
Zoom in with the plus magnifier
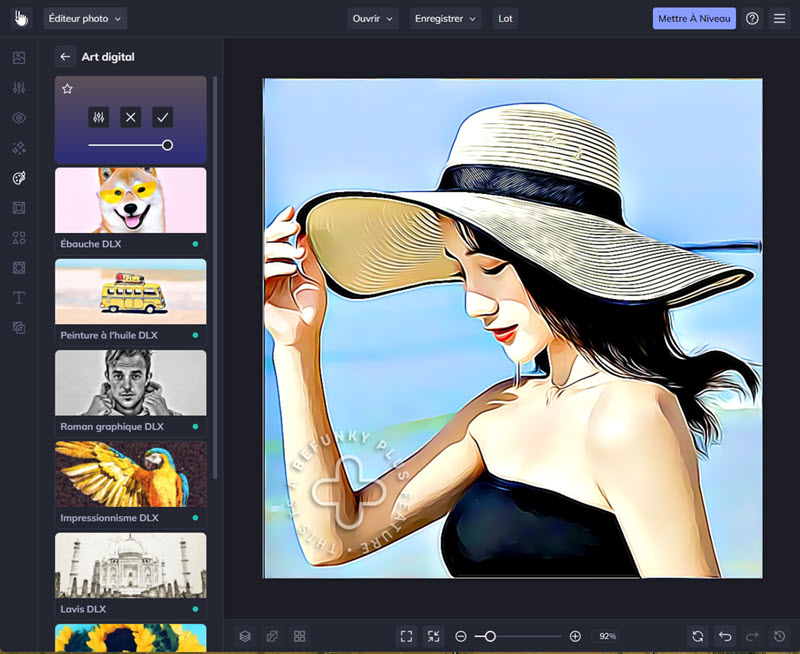575,636
